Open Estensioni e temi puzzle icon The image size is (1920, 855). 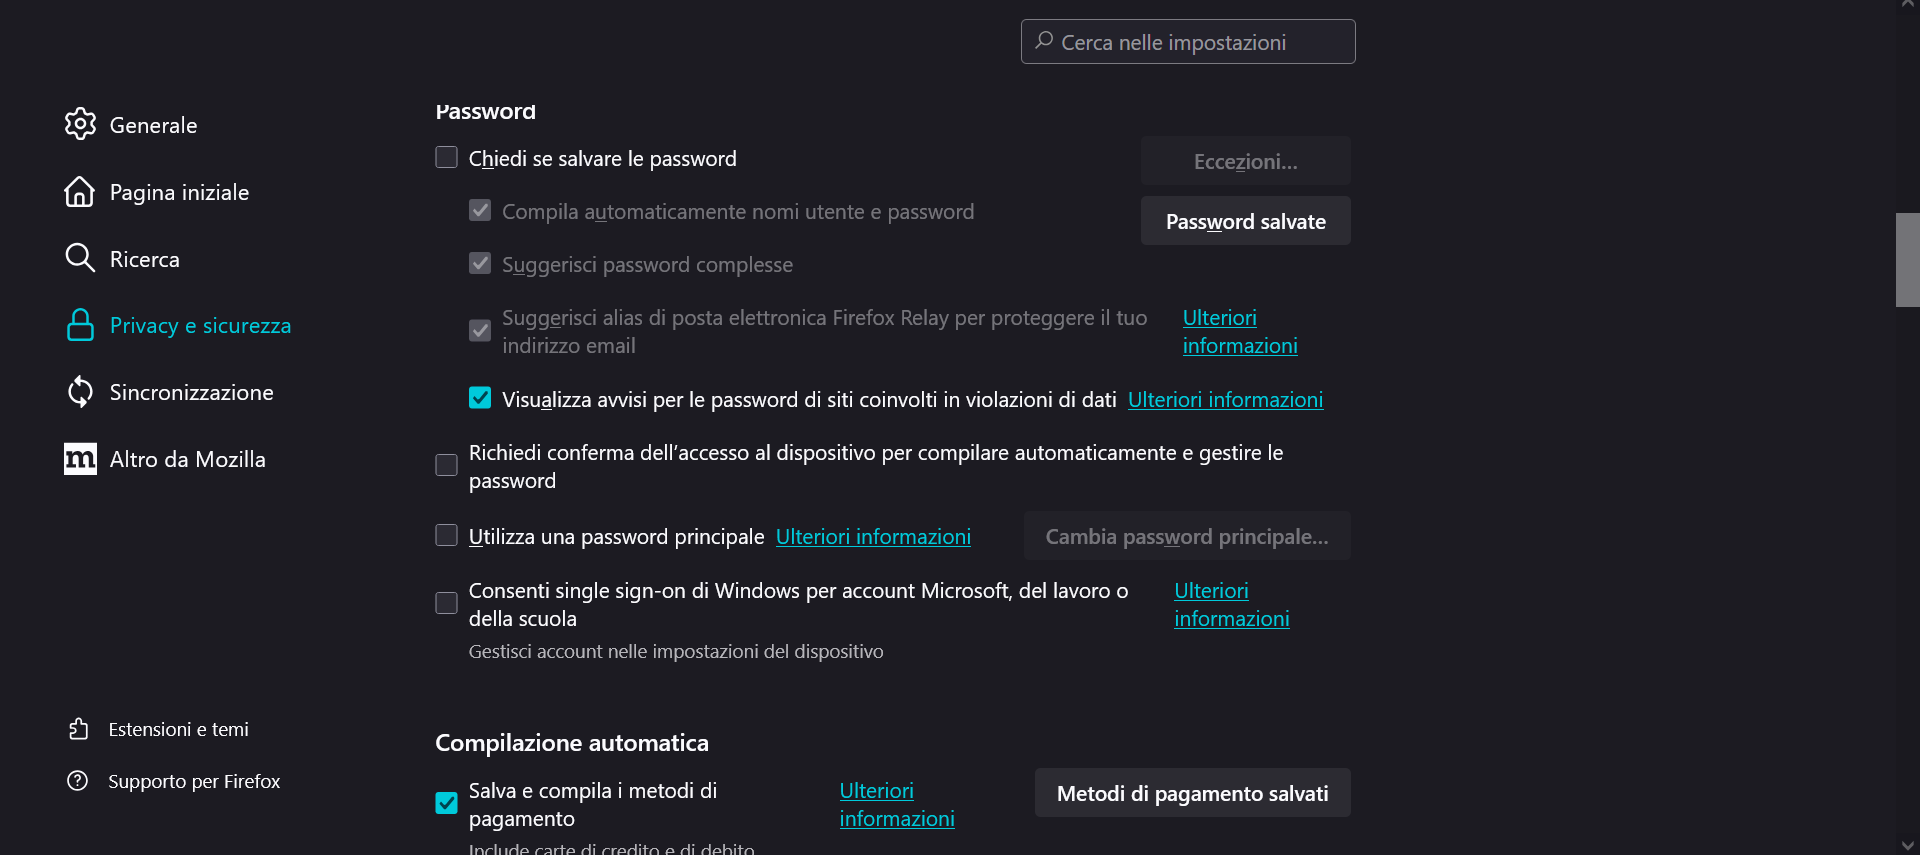[x=78, y=729]
